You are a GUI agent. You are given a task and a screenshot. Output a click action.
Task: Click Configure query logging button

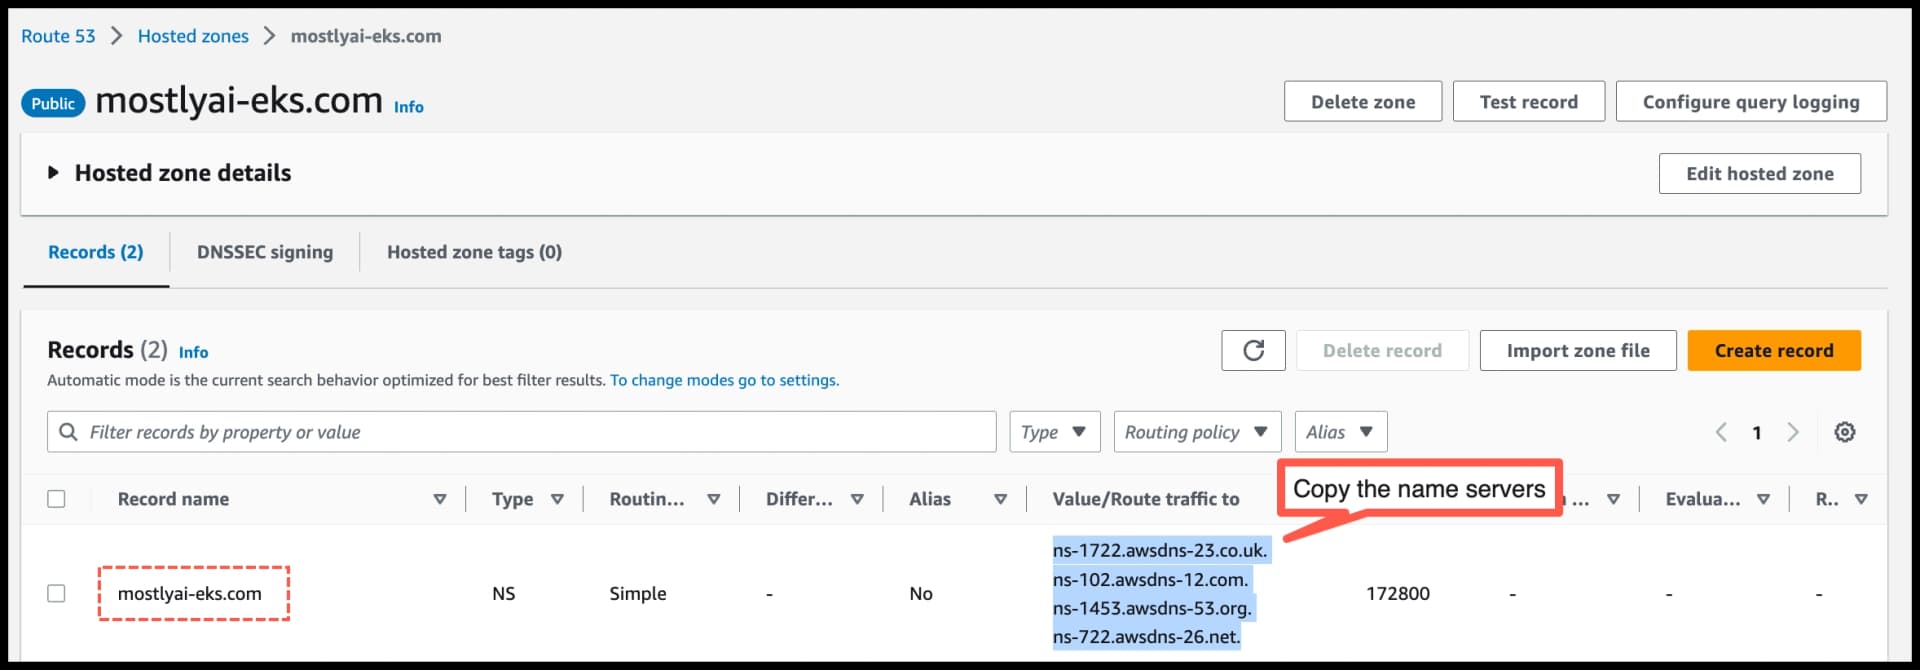point(1751,101)
